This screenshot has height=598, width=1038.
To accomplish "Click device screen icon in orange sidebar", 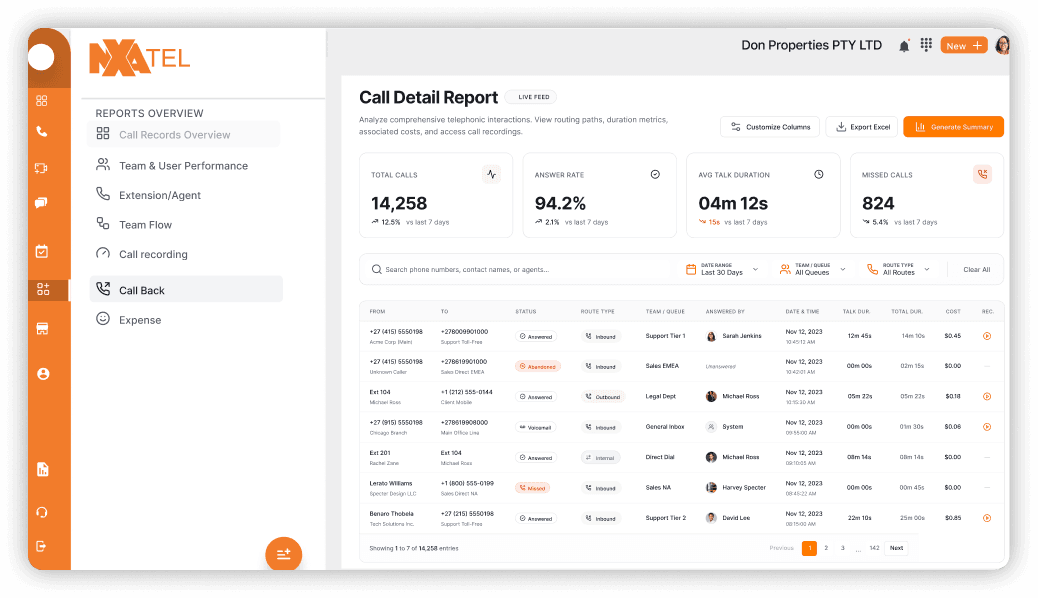I will [x=41, y=168].
